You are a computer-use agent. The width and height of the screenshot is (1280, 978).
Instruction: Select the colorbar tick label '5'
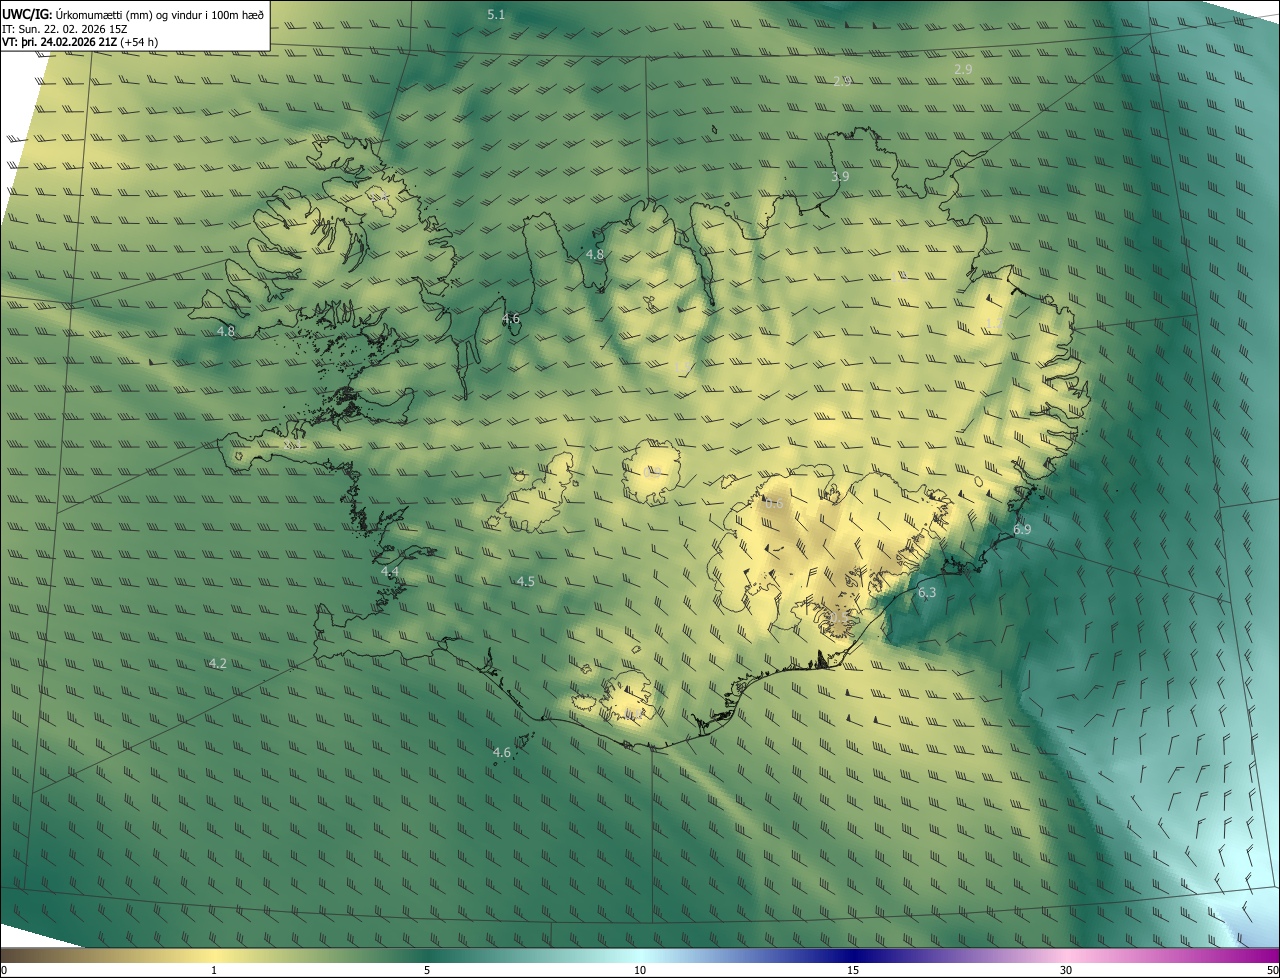pyautogui.click(x=427, y=970)
